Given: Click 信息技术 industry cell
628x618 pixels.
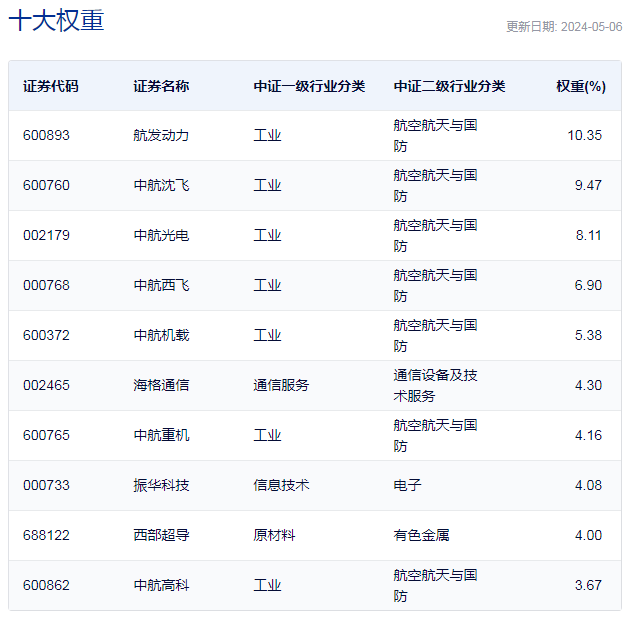Looking at the screenshot, I should 281,485.
